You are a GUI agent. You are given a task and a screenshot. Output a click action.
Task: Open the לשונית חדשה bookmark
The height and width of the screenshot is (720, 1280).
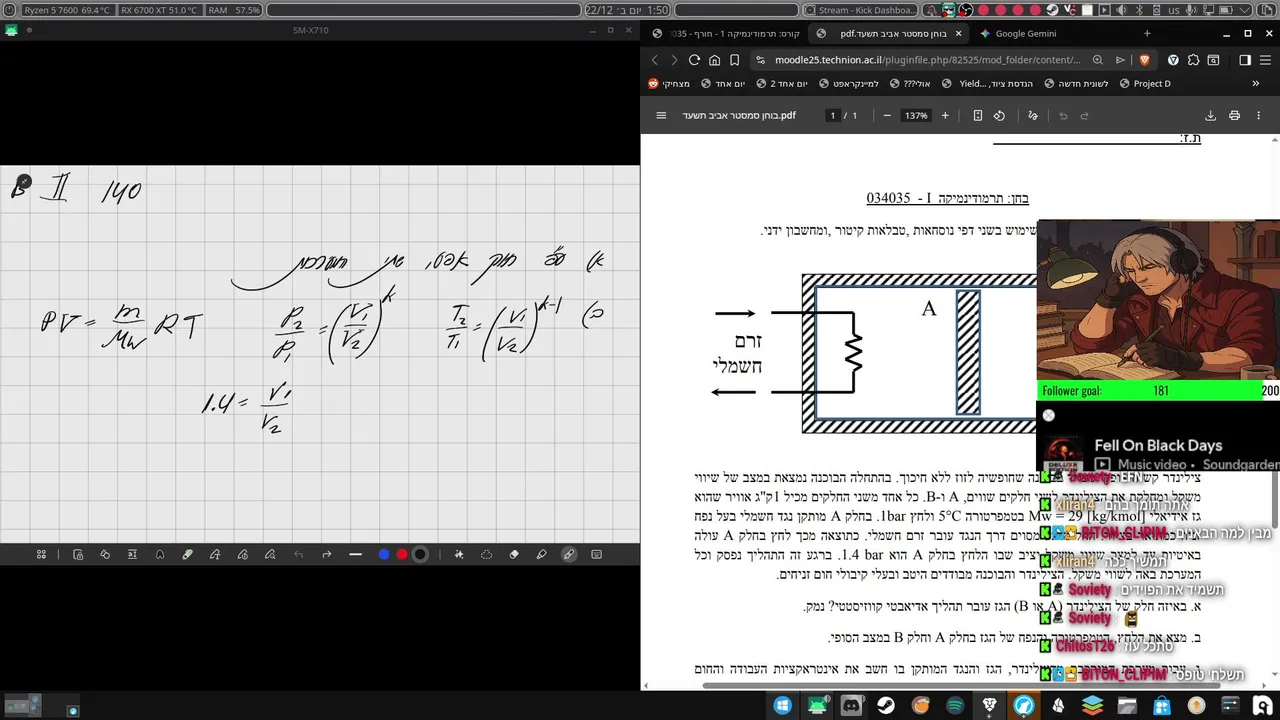pos(1077,84)
